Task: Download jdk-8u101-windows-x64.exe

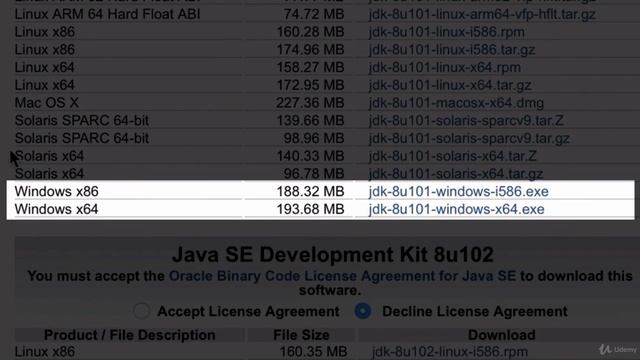Action: (x=456, y=209)
